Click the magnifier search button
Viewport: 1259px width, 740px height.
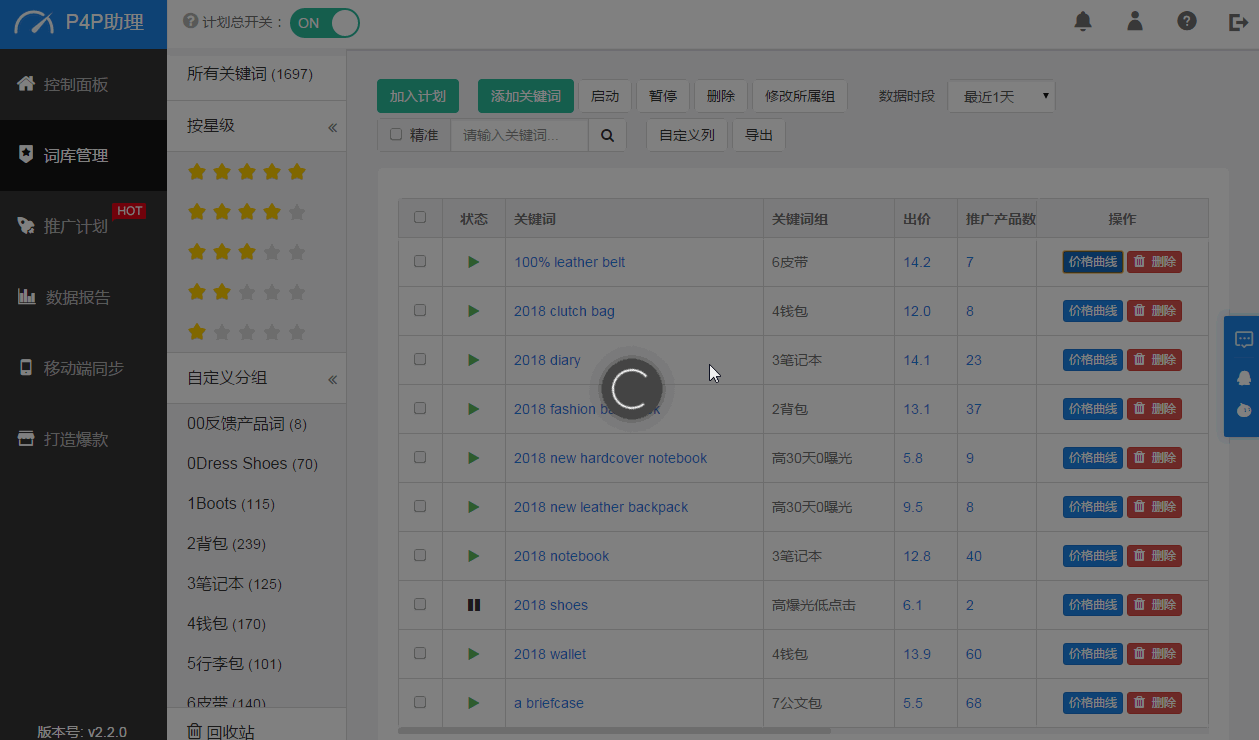click(x=607, y=135)
